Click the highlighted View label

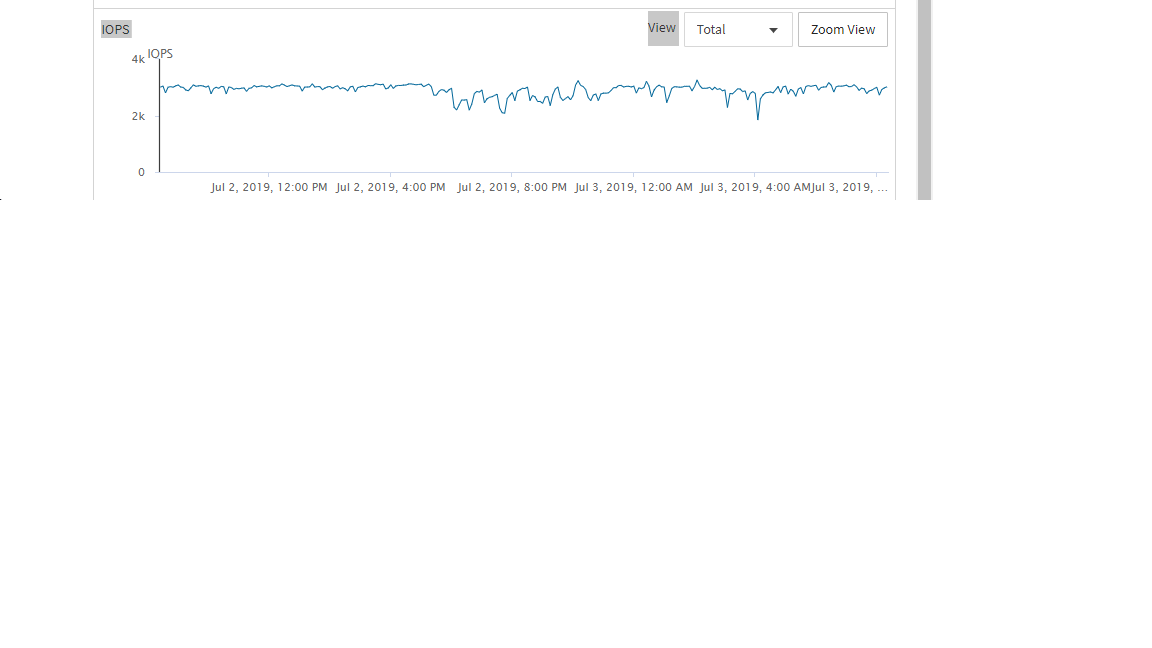pyautogui.click(x=662, y=28)
